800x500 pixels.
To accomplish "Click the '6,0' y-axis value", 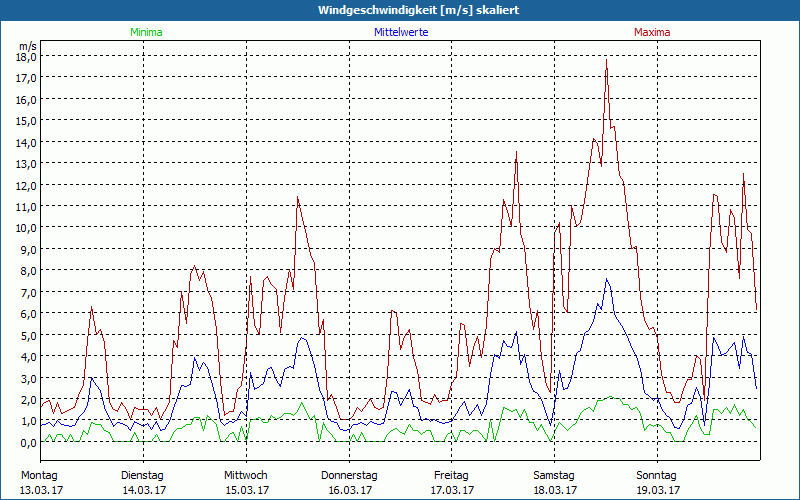I will point(30,314).
